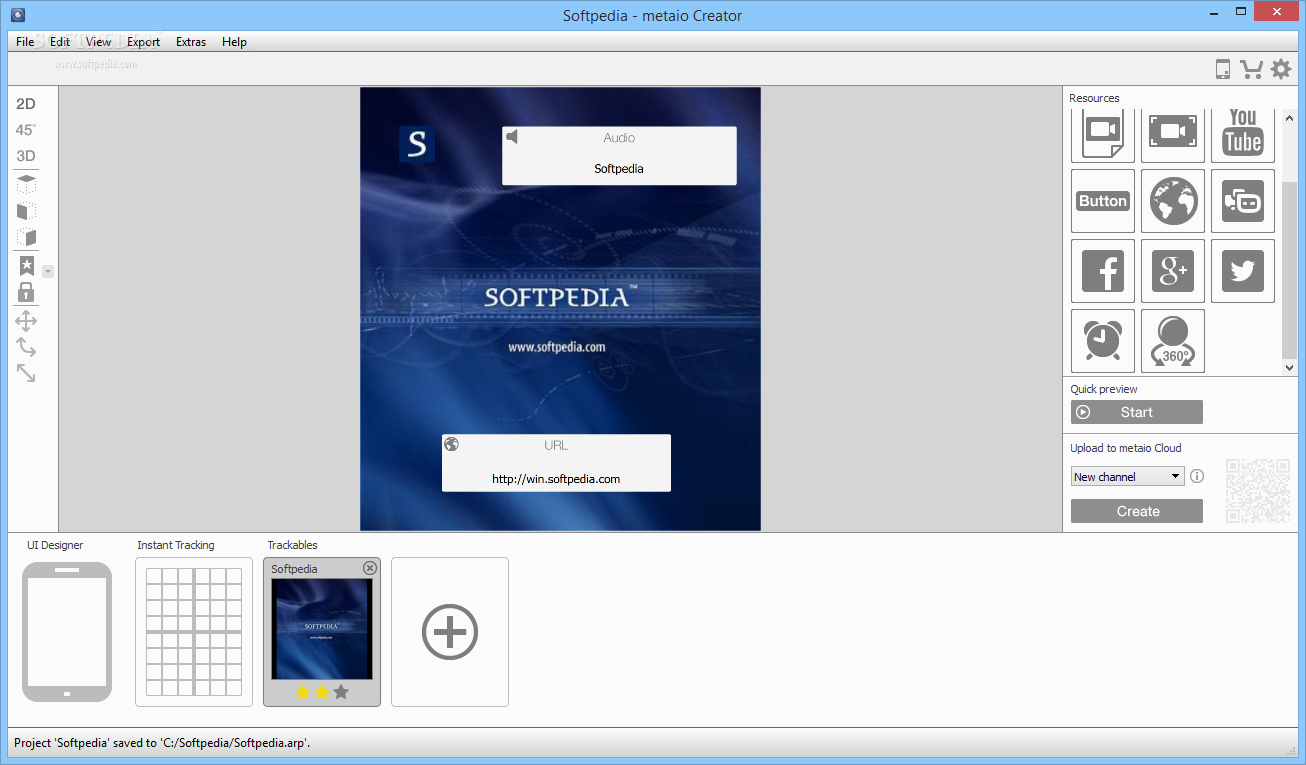Add the 360° panorama resource
Viewport: 1306px width, 765px height.
(x=1173, y=341)
